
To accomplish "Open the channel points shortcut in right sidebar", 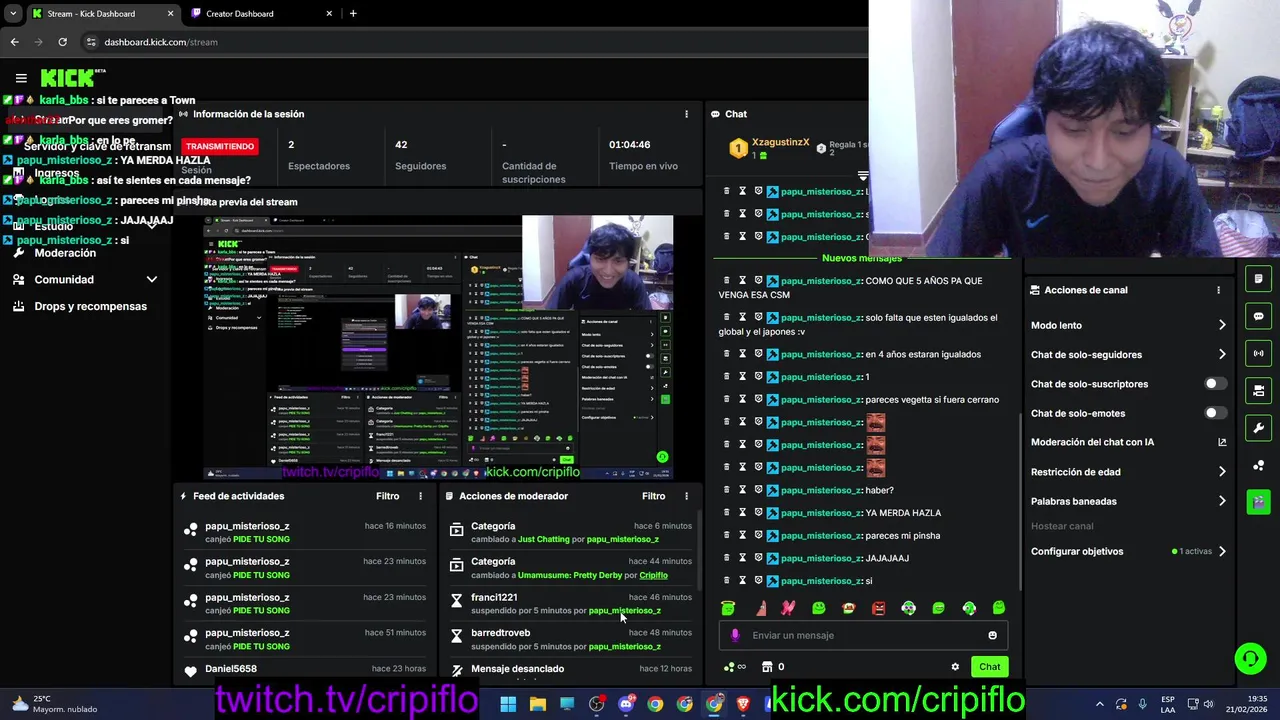I will point(1258,465).
